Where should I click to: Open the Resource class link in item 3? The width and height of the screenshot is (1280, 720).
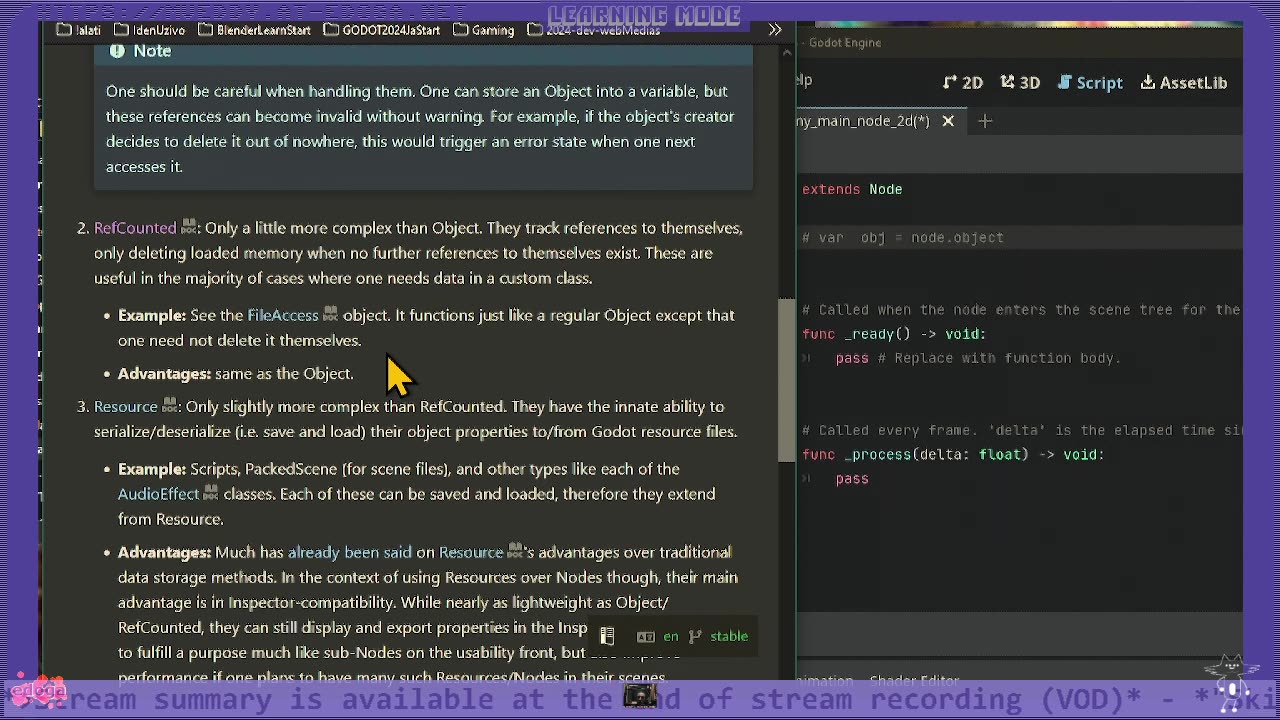[126, 406]
